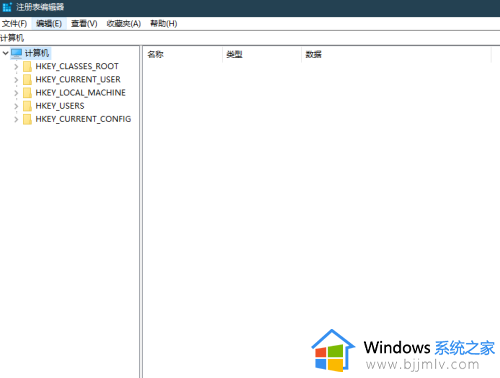Open the 编辑(E) menu
The width and height of the screenshot is (500, 378).
[x=49, y=24]
